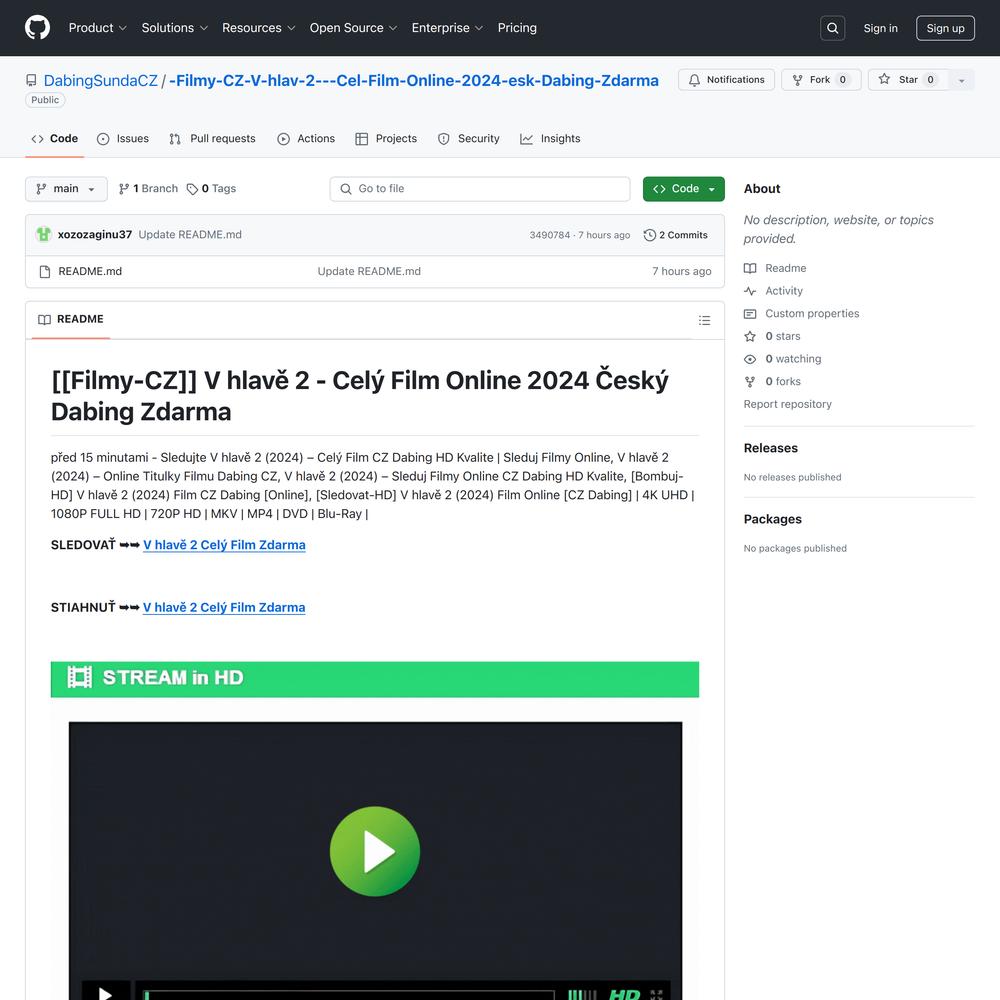Go to the Pricing page
The image size is (1000, 1000).
517,28
